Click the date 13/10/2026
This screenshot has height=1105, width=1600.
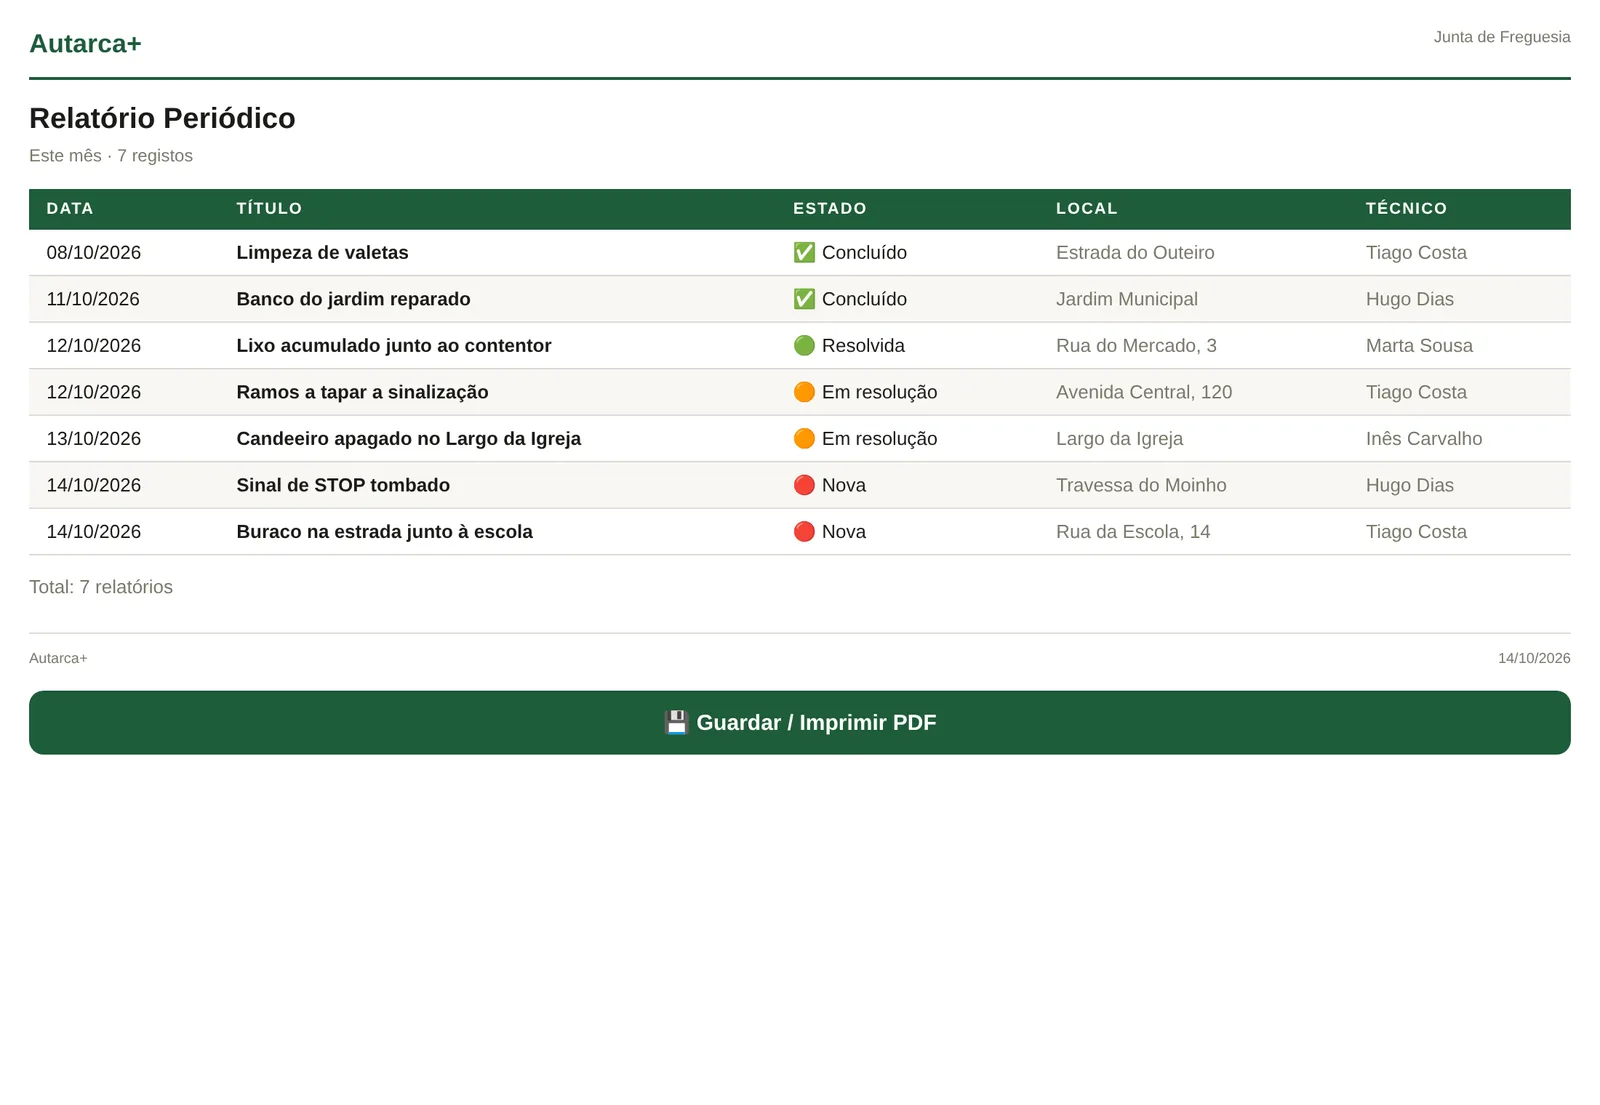(x=94, y=439)
